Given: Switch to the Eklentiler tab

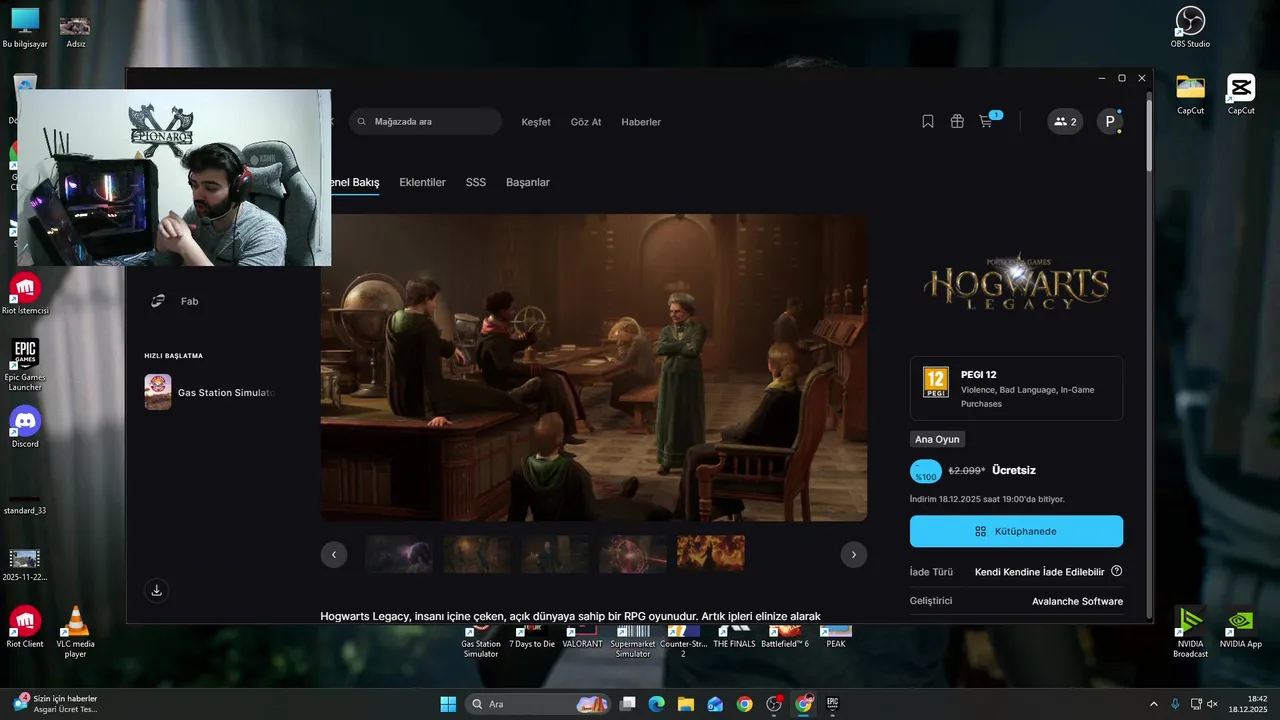Looking at the screenshot, I should coord(422,182).
